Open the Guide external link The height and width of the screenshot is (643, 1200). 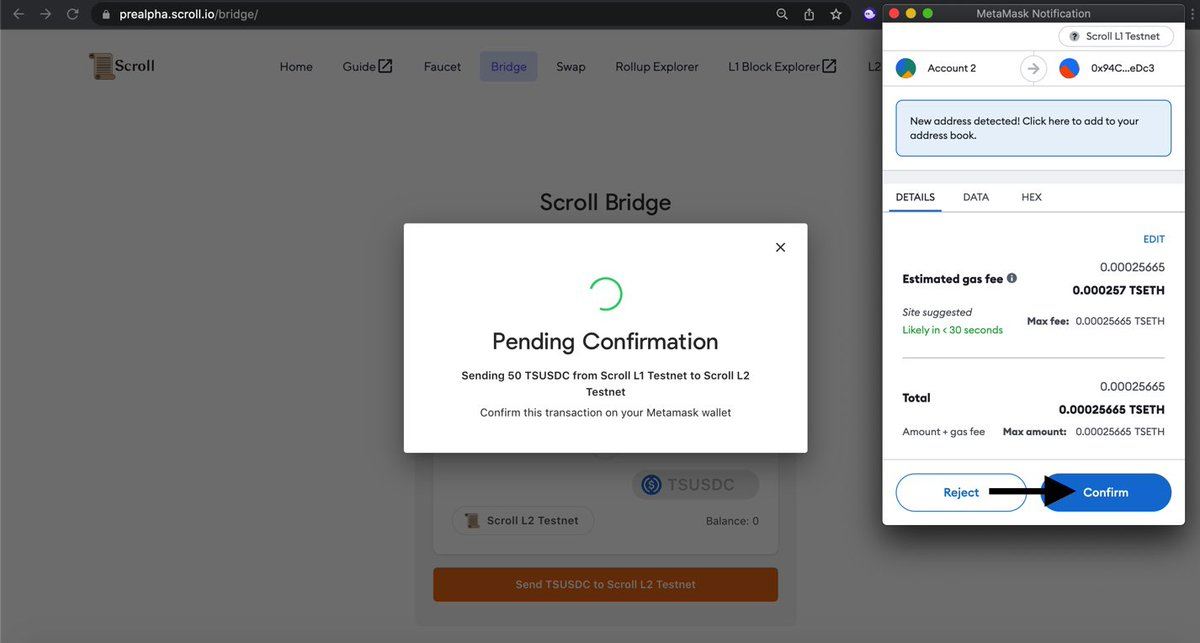[x=368, y=67]
